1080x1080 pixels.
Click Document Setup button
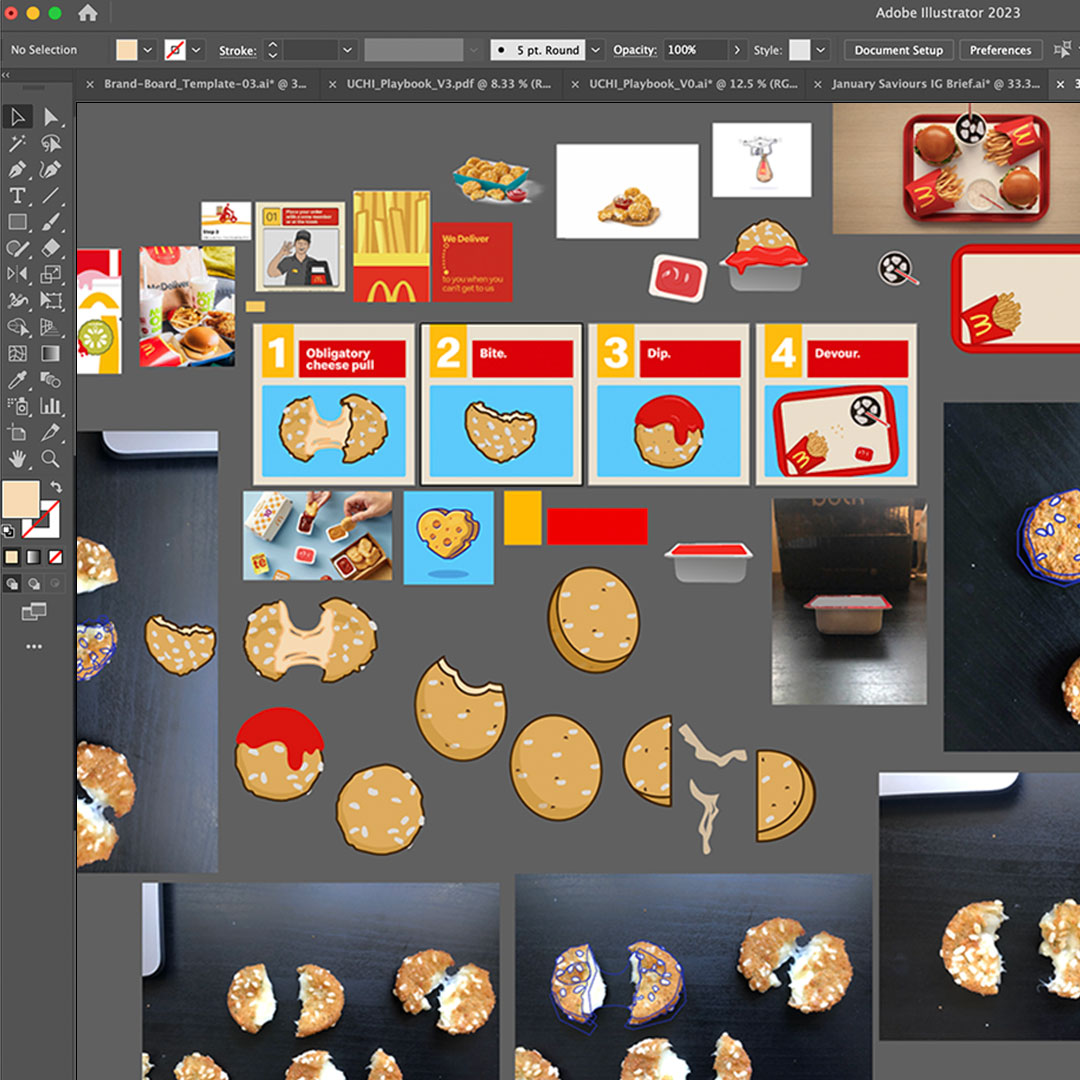[x=898, y=50]
